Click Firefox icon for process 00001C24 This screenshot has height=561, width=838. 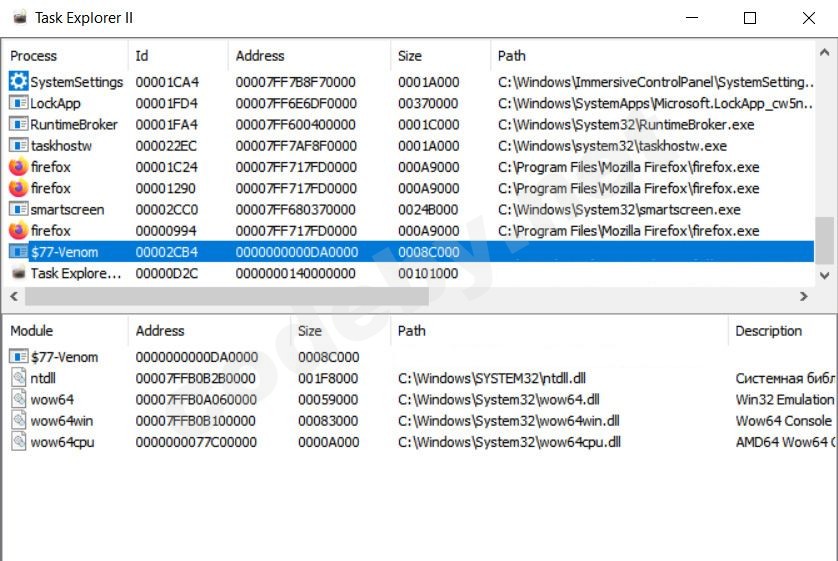click(x=18, y=167)
